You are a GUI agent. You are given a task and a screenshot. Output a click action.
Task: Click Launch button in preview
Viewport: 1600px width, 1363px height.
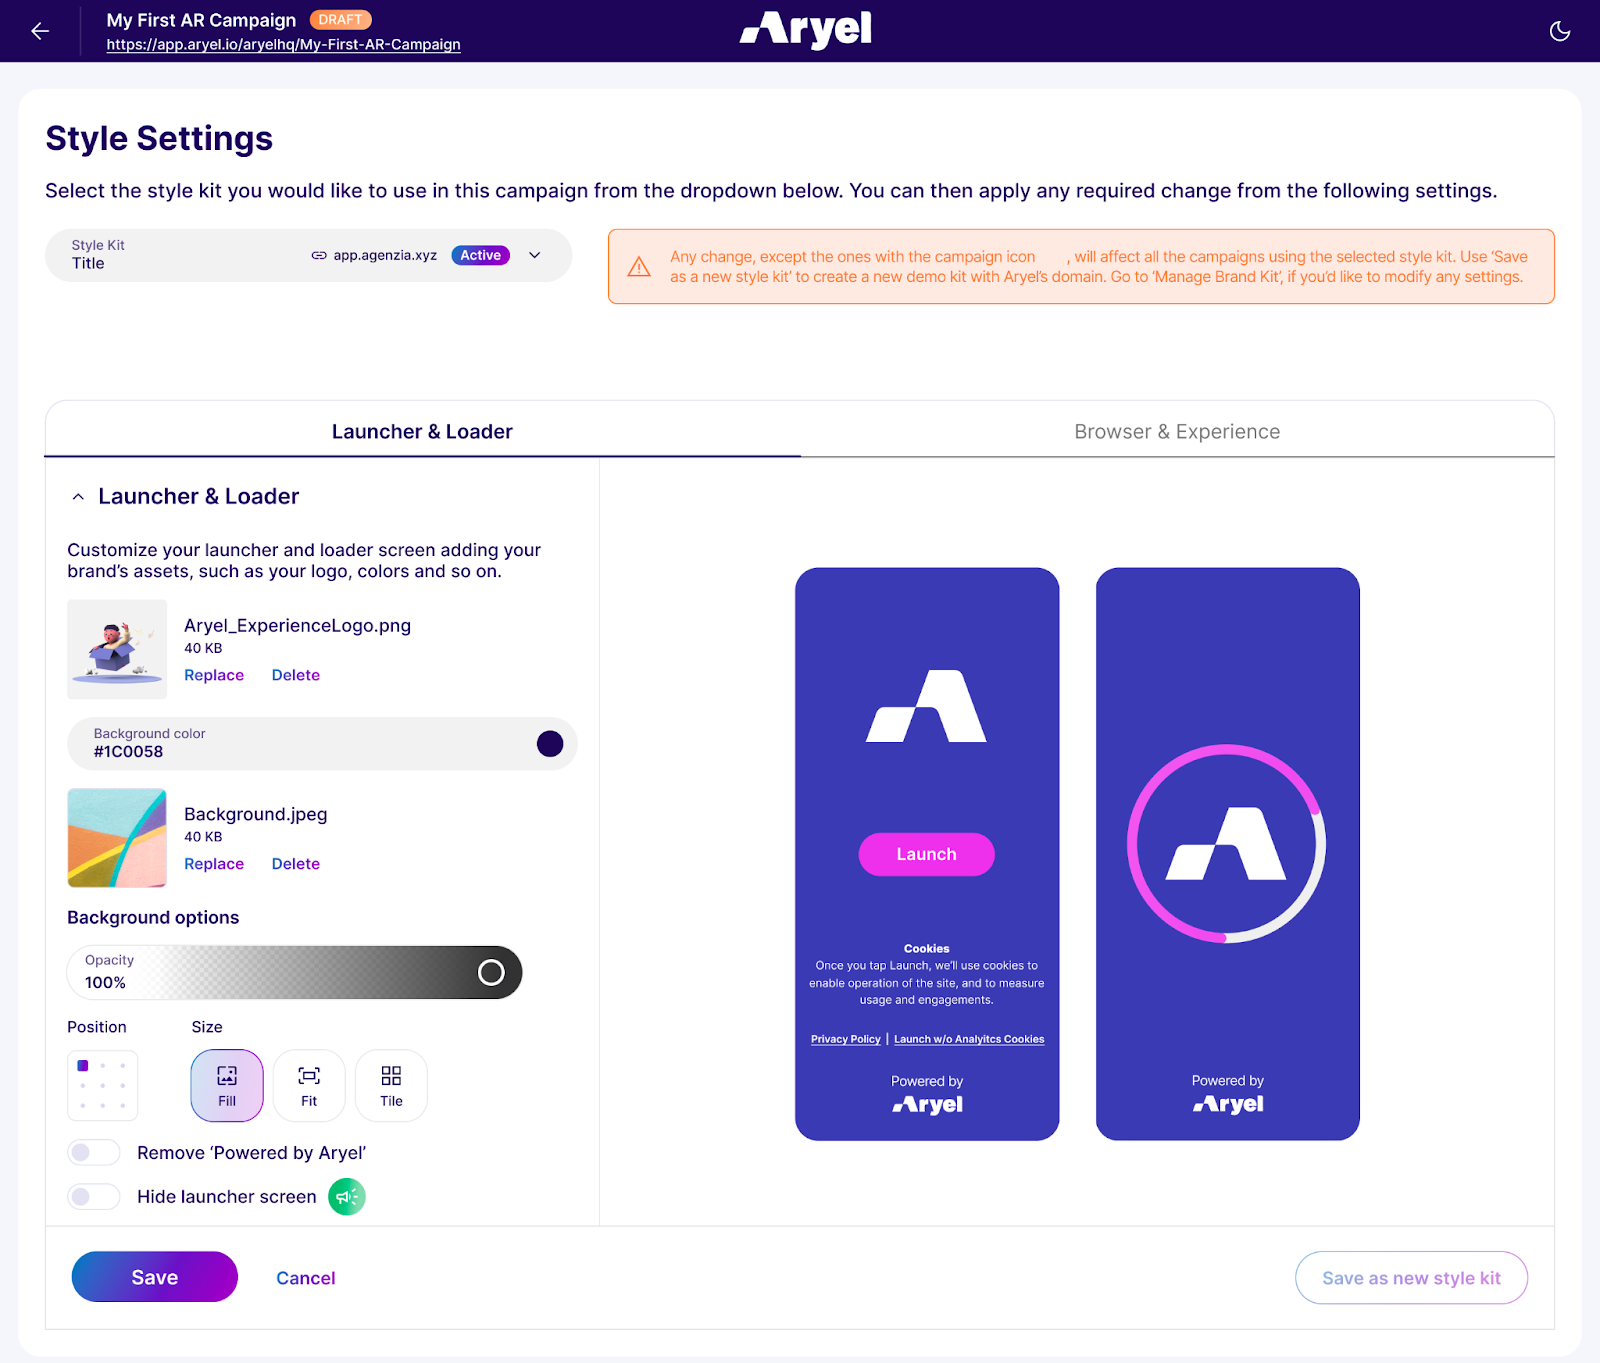coord(926,854)
